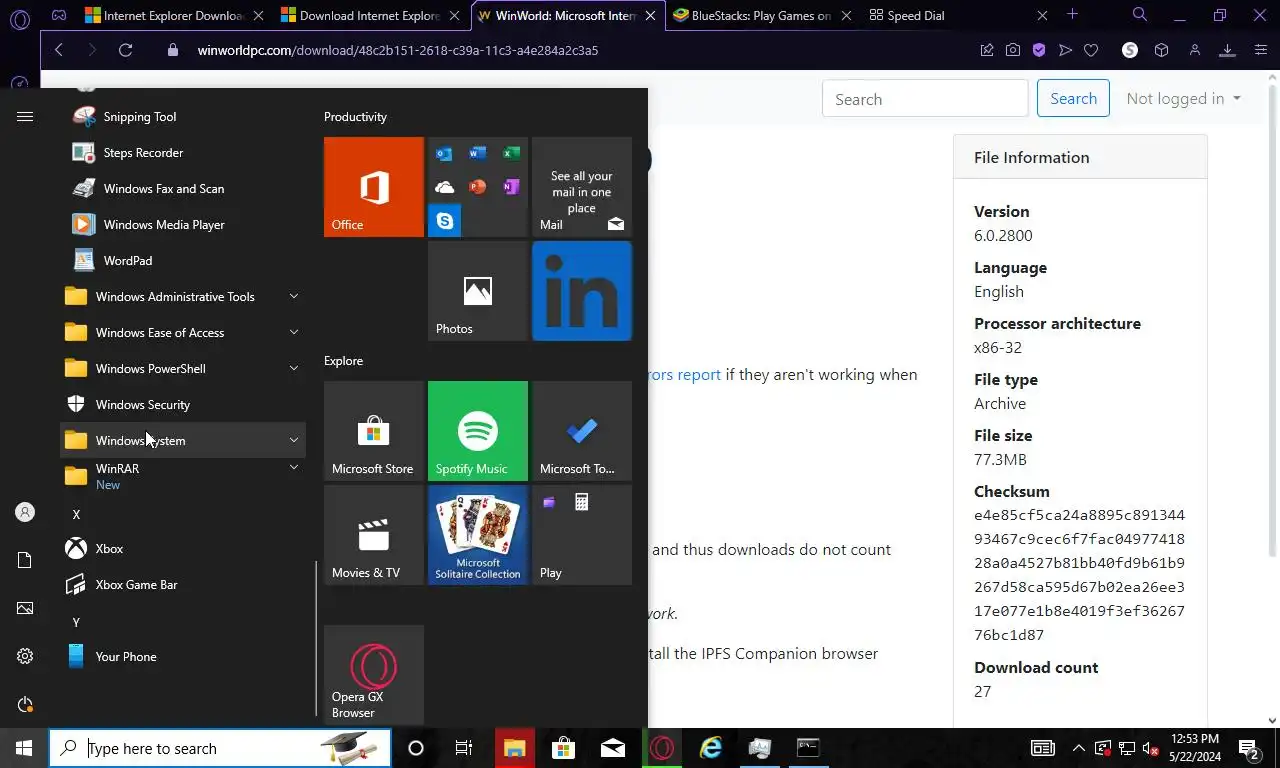Open Documents from Start sidebar
This screenshot has width=1280, height=768.
[25, 560]
